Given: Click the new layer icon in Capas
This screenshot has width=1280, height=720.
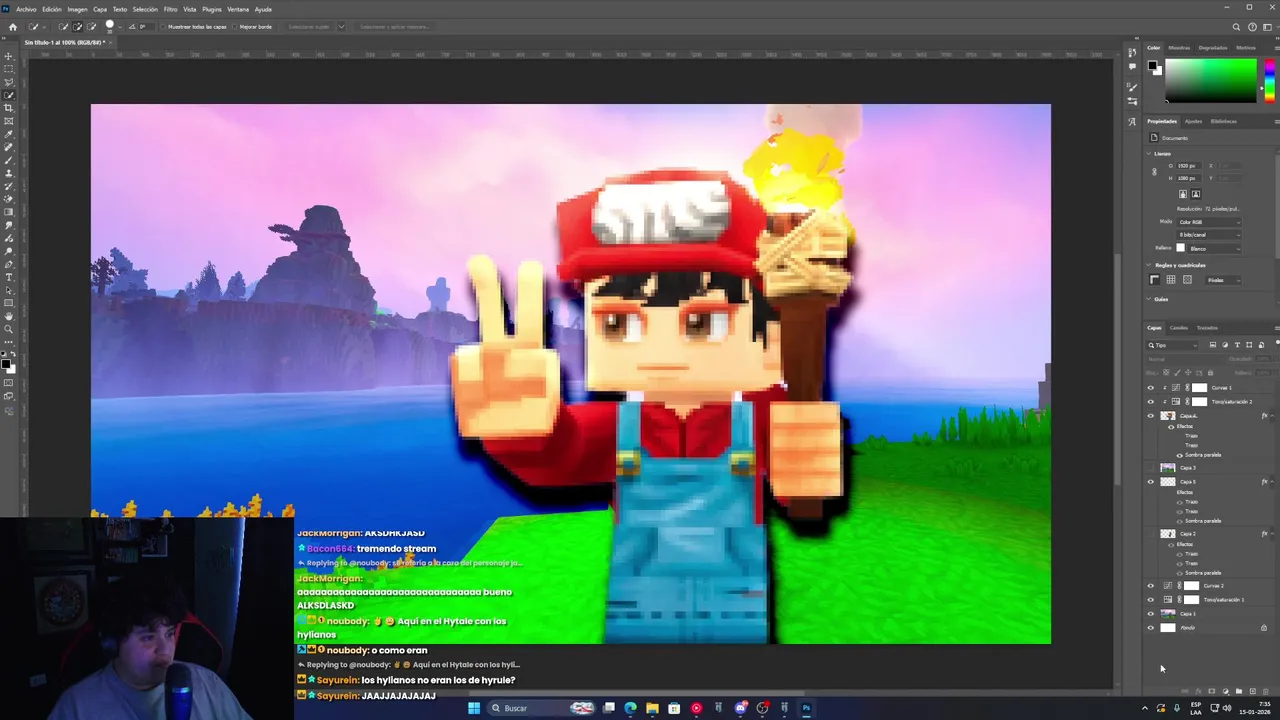Looking at the screenshot, I should pyautogui.click(x=1253, y=691).
